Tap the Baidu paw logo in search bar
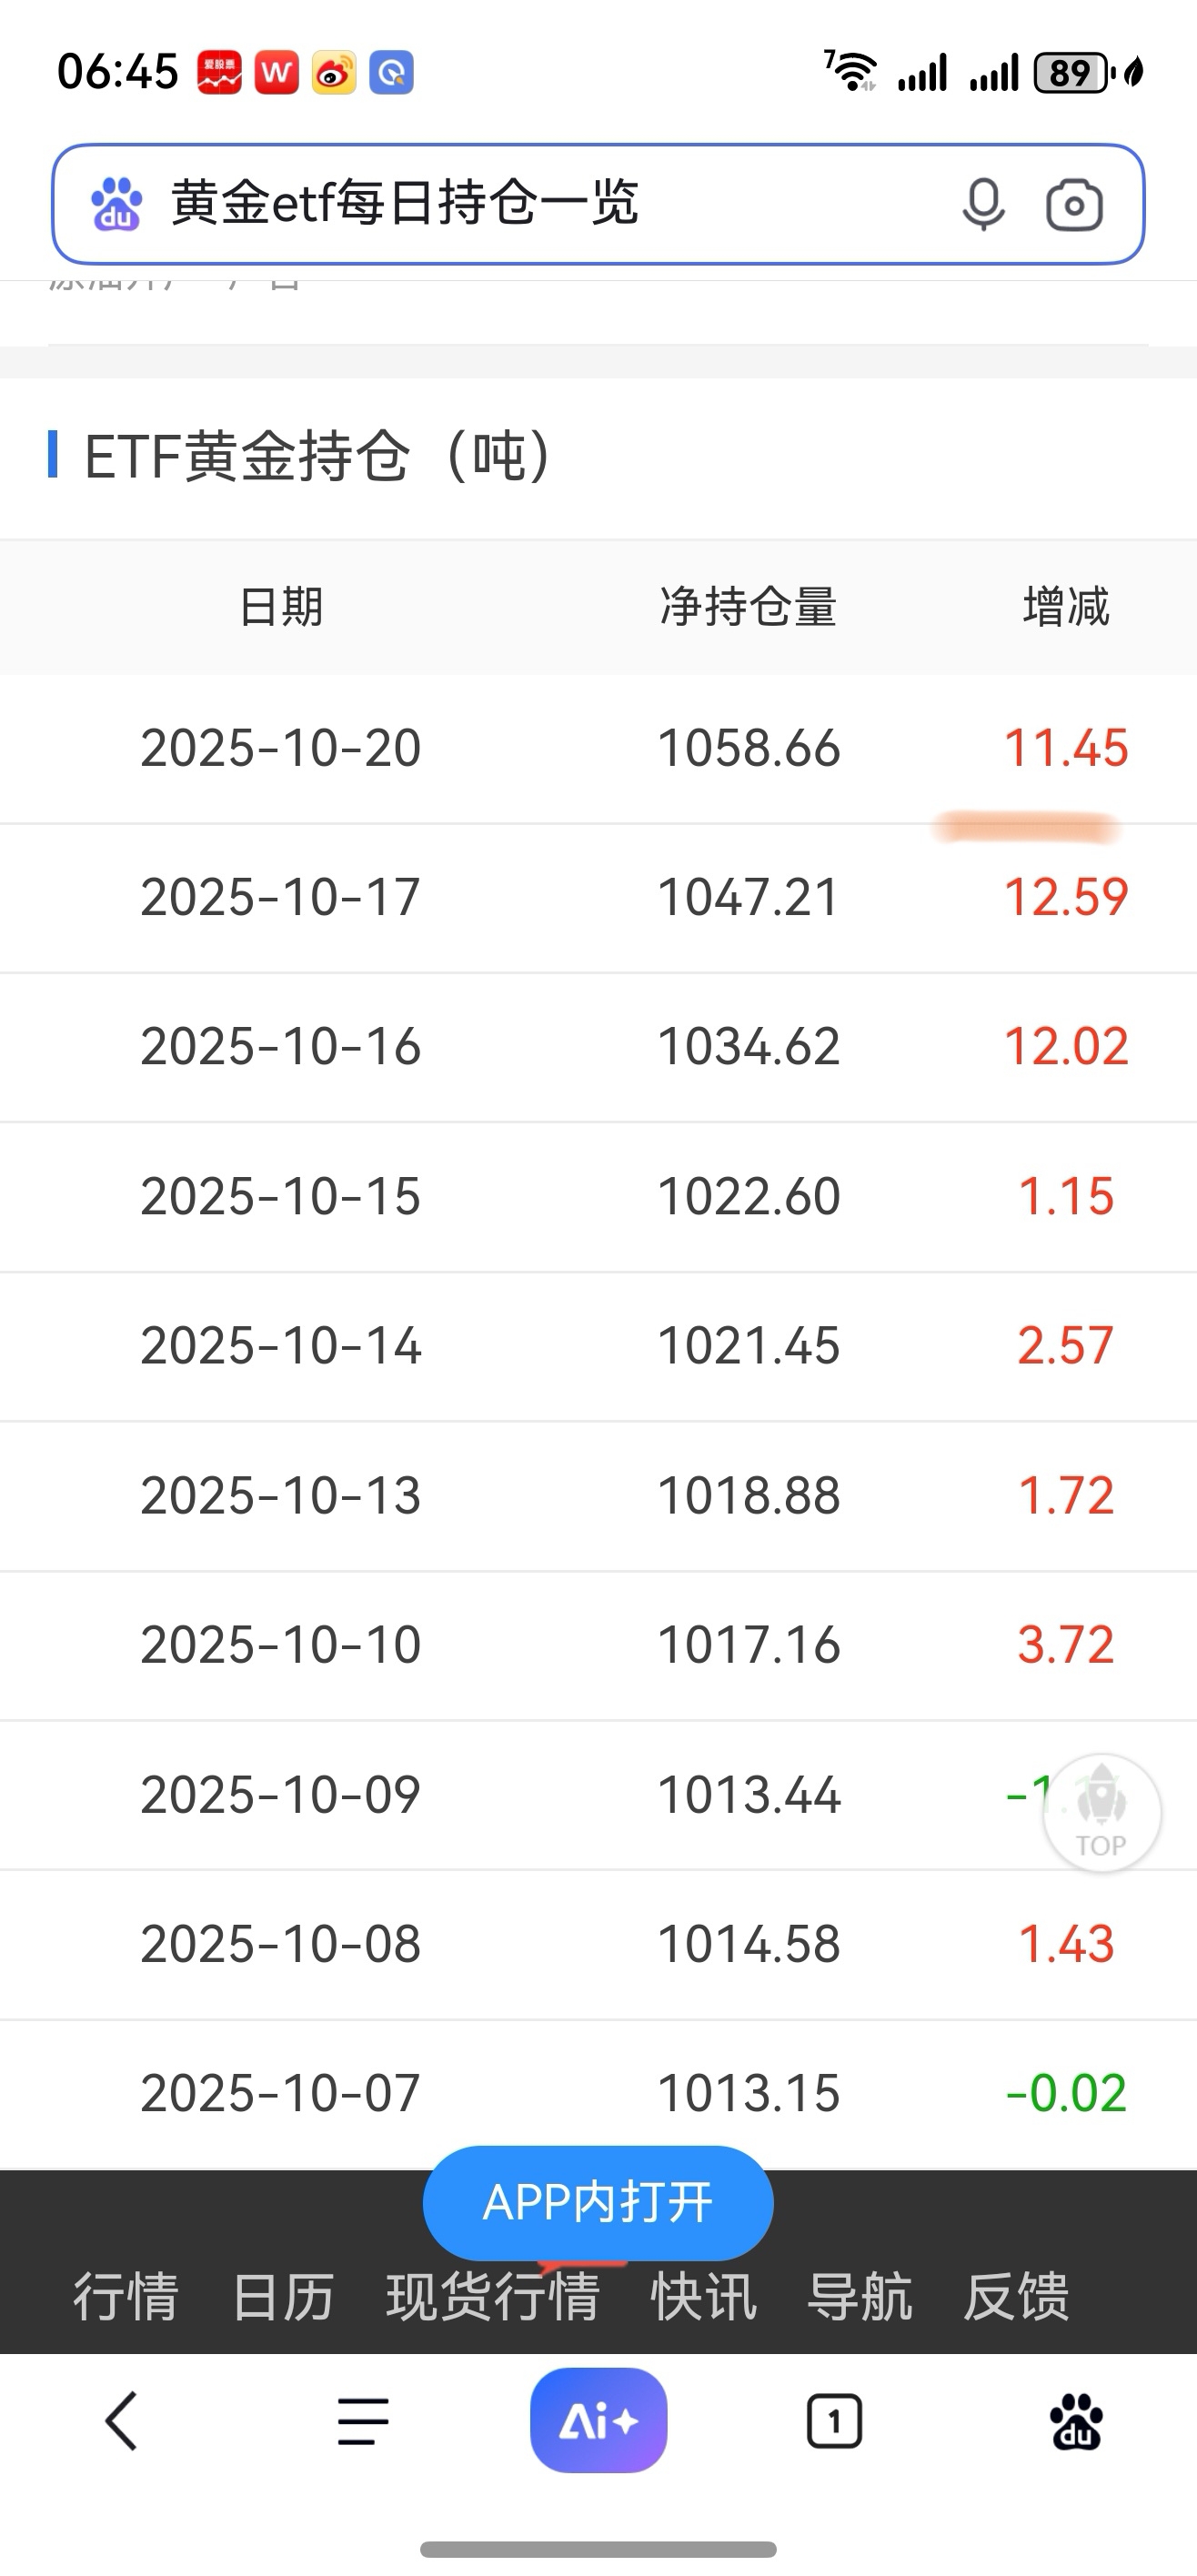This screenshot has height=2576, width=1197. [x=116, y=205]
